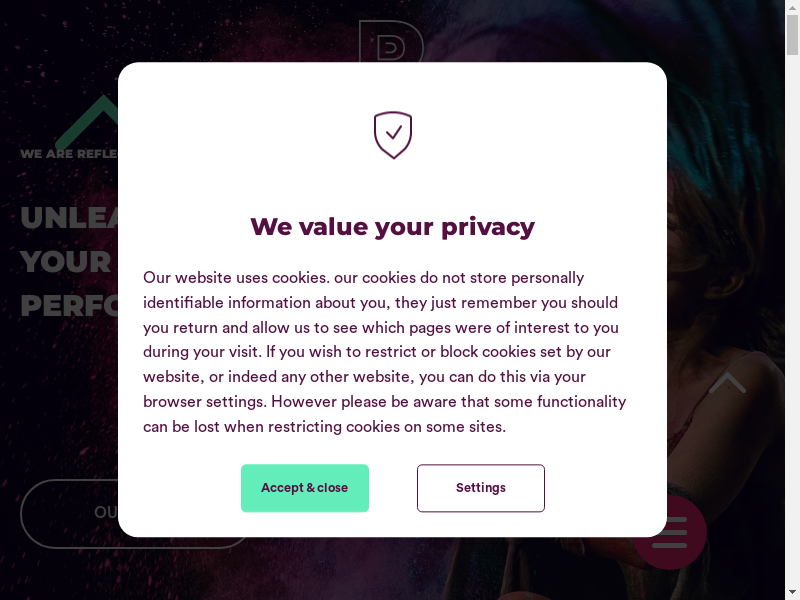Viewport: 800px width, 600px height.
Task: Click the grey up-chevron on the right
Action: [x=727, y=382]
